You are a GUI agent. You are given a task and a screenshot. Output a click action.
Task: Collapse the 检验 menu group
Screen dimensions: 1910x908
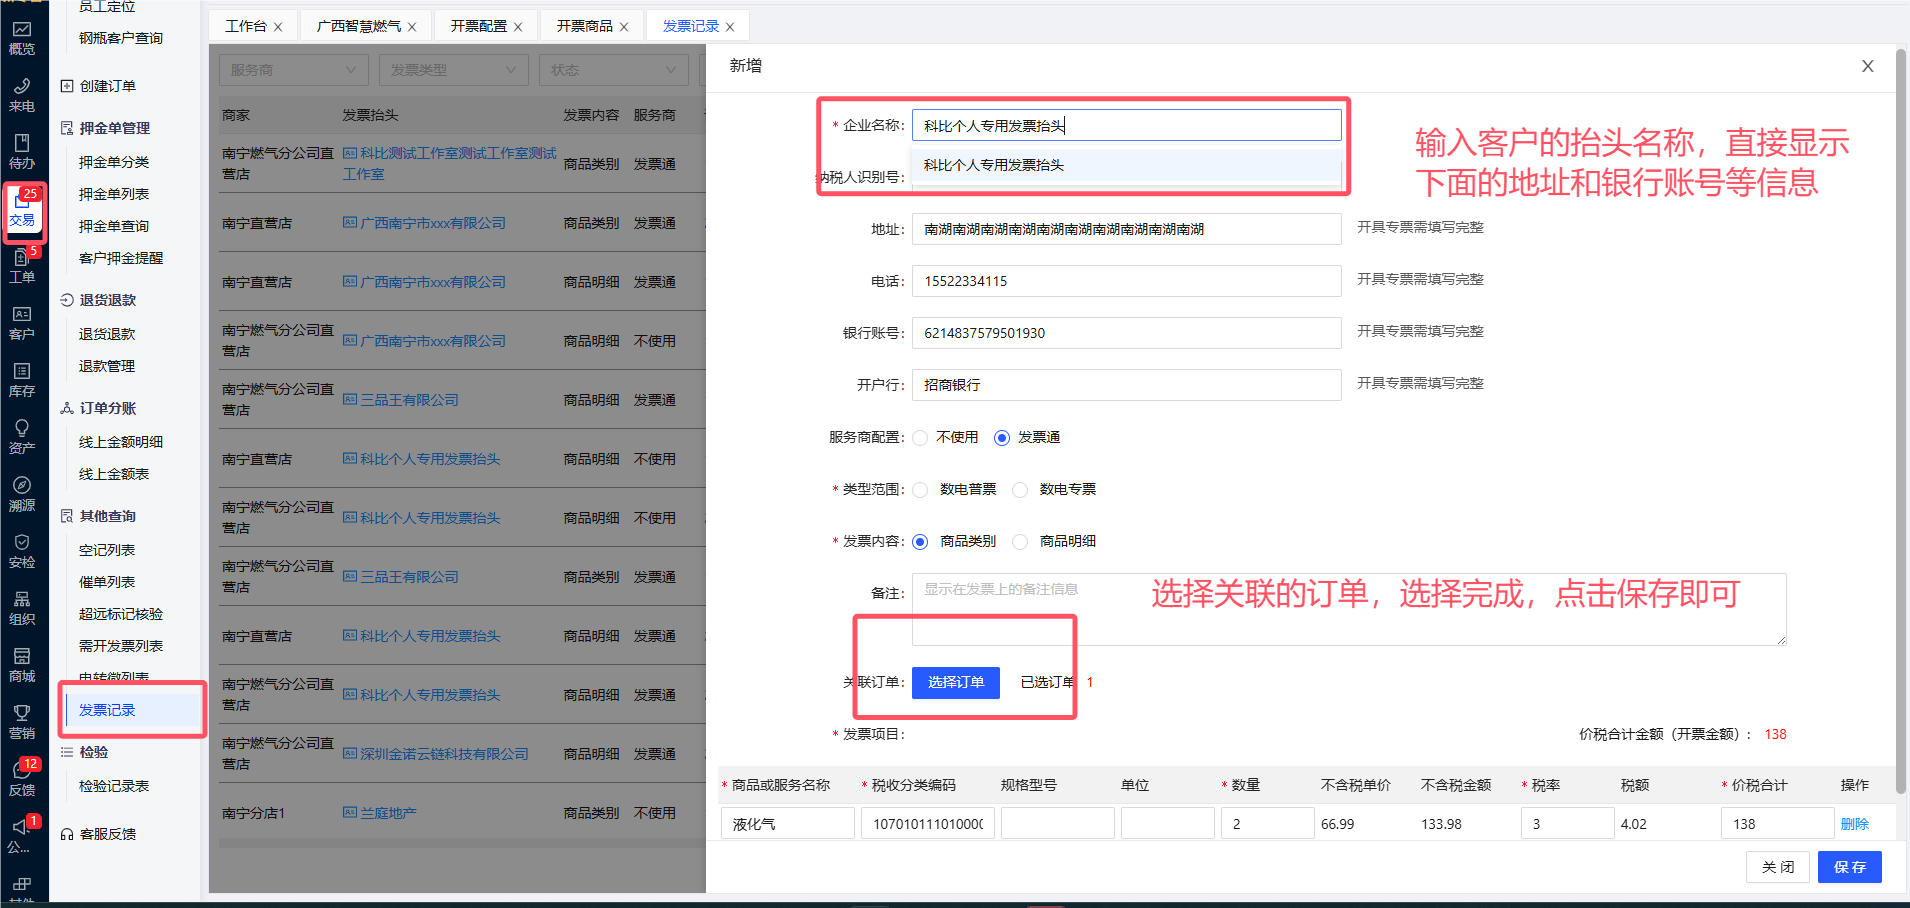(93, 752)
